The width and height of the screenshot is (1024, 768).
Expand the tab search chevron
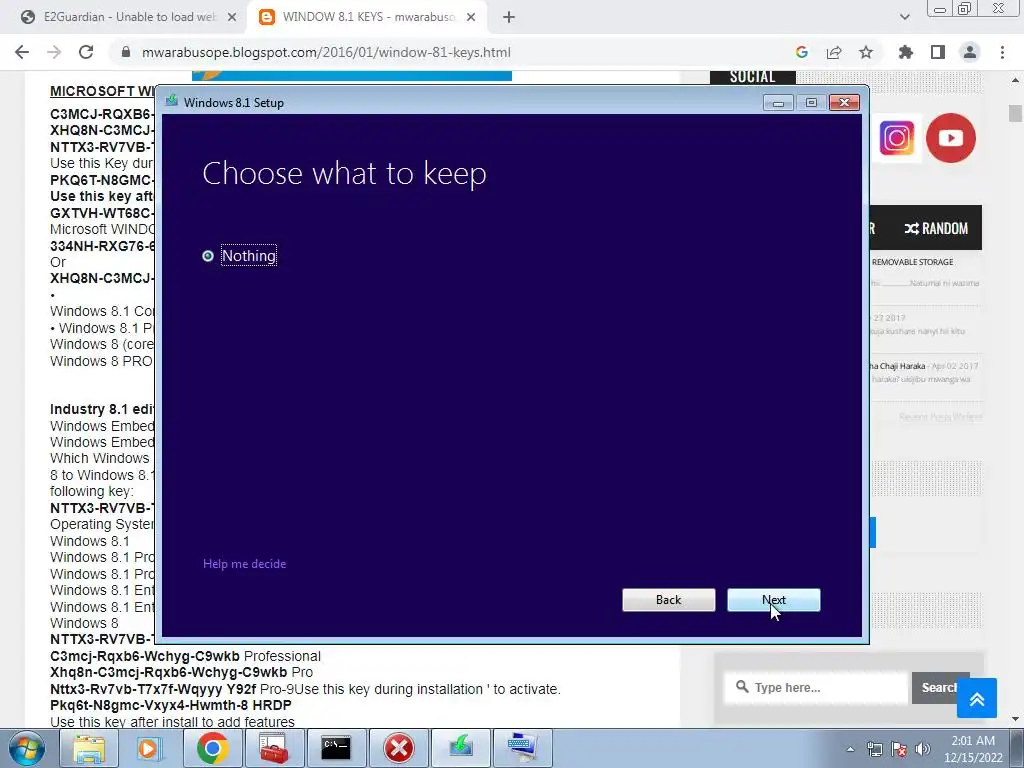904,17
